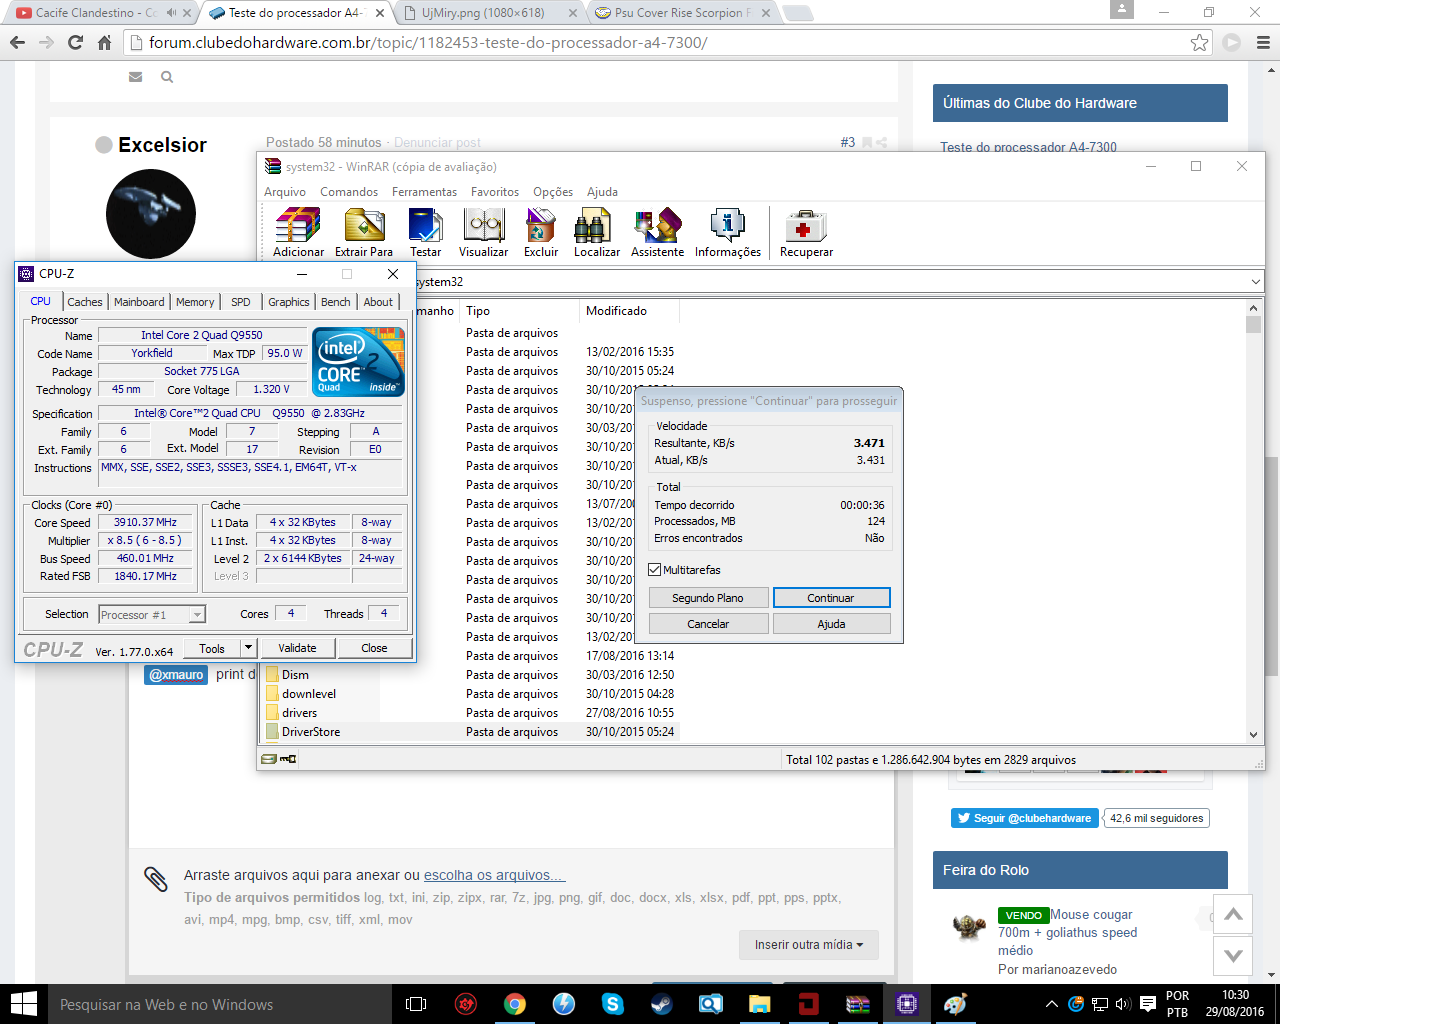Expand the WinRAR address path dropdown
The height and width of the screenshot is (1024, 1440).
(1256, 282)
